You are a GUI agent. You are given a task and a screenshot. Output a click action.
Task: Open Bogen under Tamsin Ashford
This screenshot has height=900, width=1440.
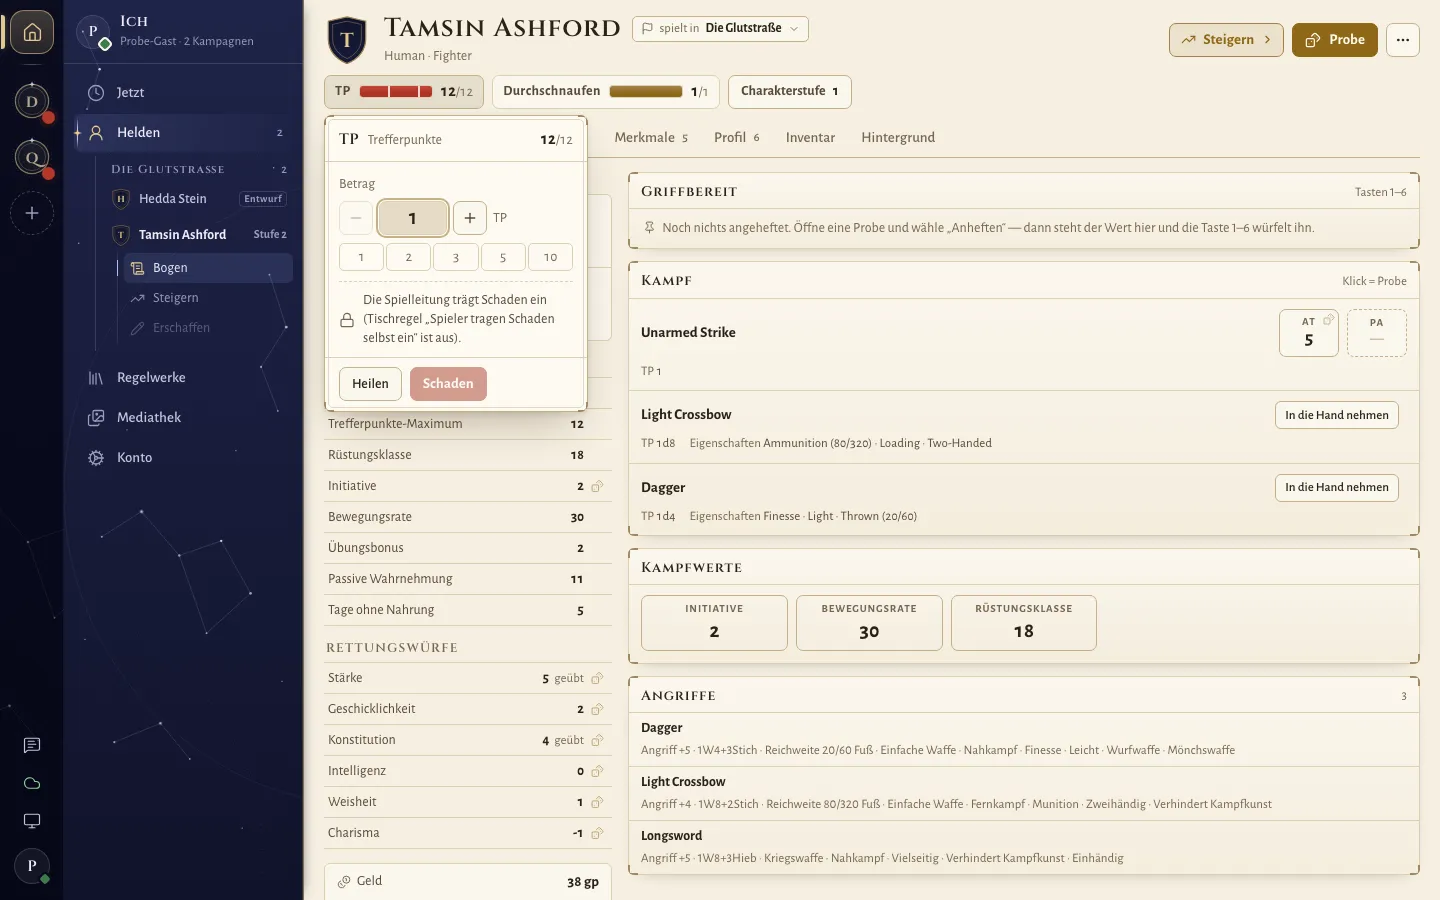point(207,268)
